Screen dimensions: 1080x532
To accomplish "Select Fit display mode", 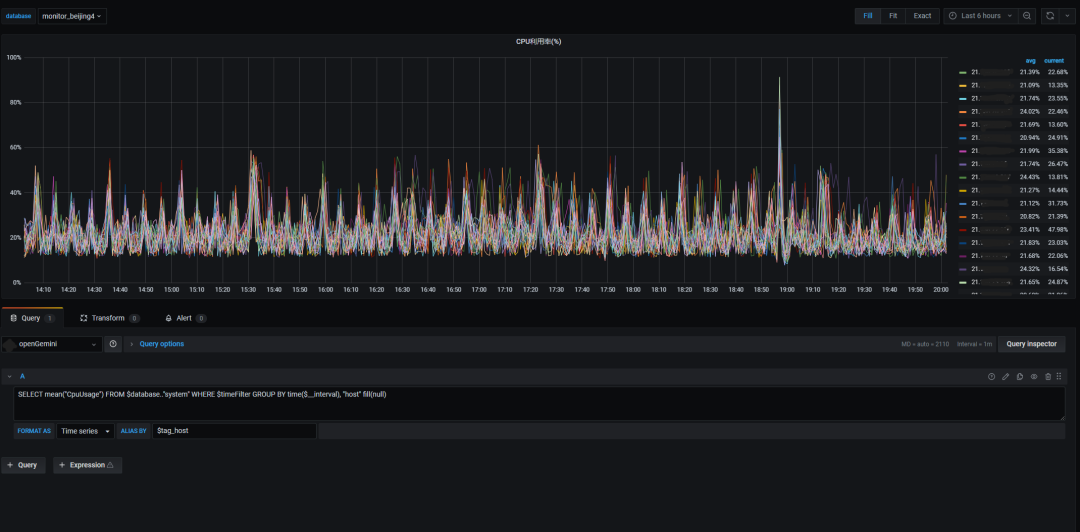I will click(893, 16).
